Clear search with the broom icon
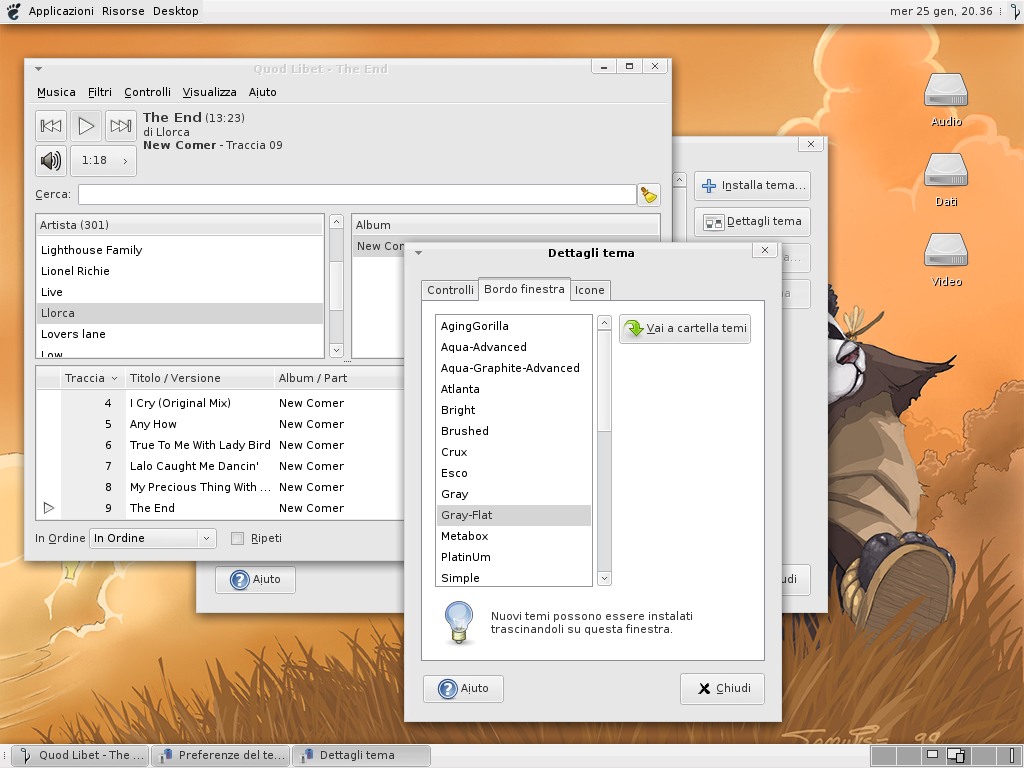This screenshot has width=1024, height=768. coord(648,195)
